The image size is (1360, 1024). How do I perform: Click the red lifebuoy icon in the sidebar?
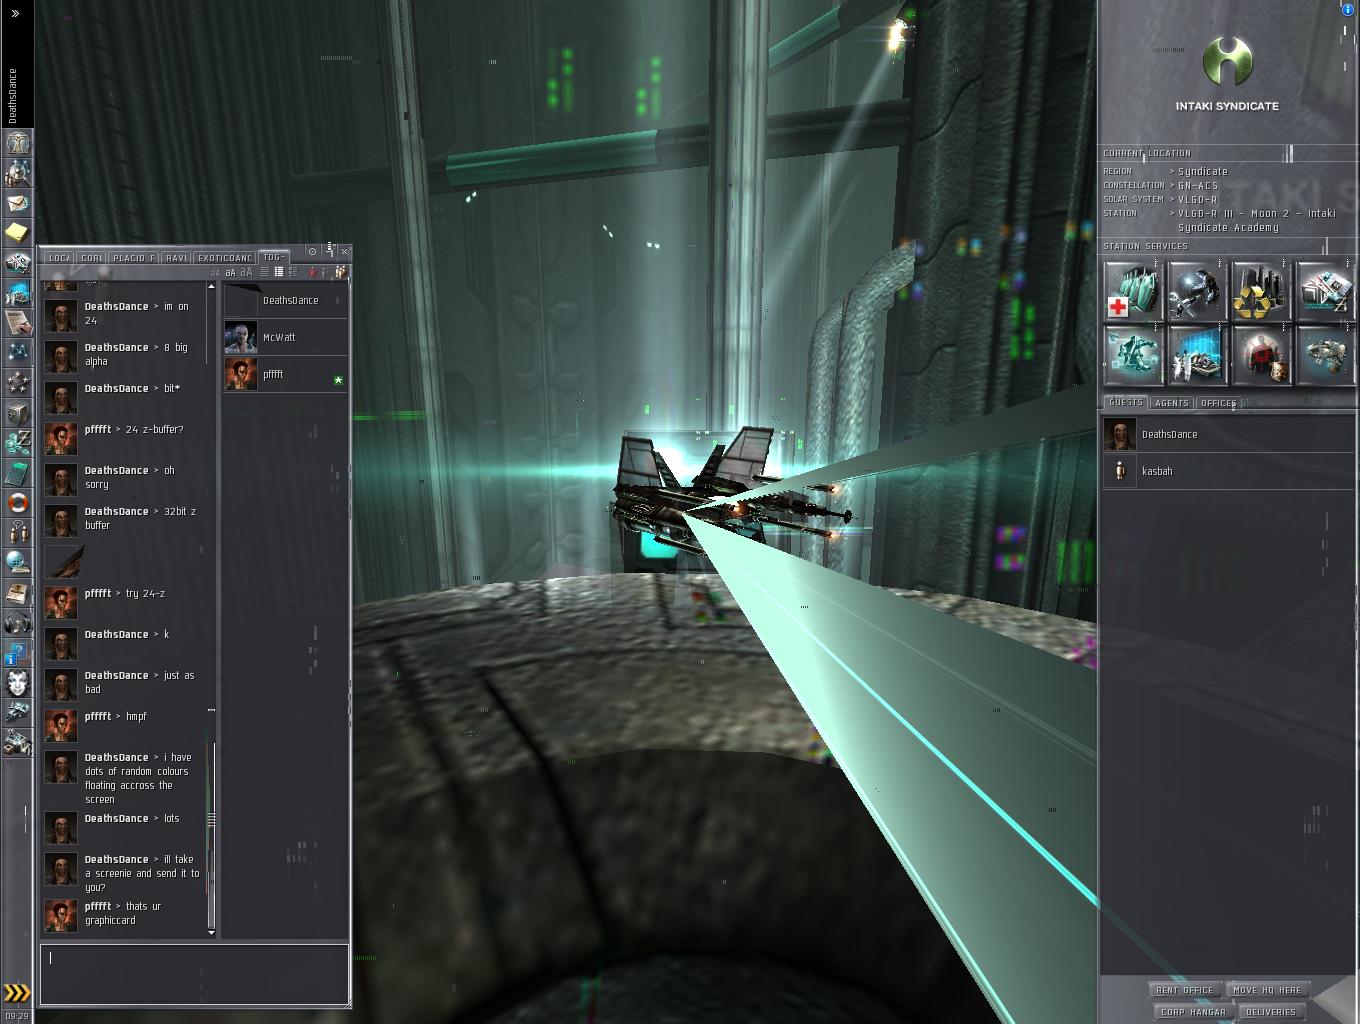click(x=17, y=503)
